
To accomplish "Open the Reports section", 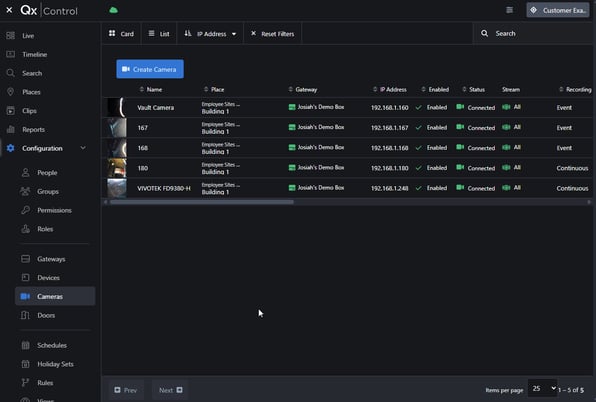I will point(33,130).
